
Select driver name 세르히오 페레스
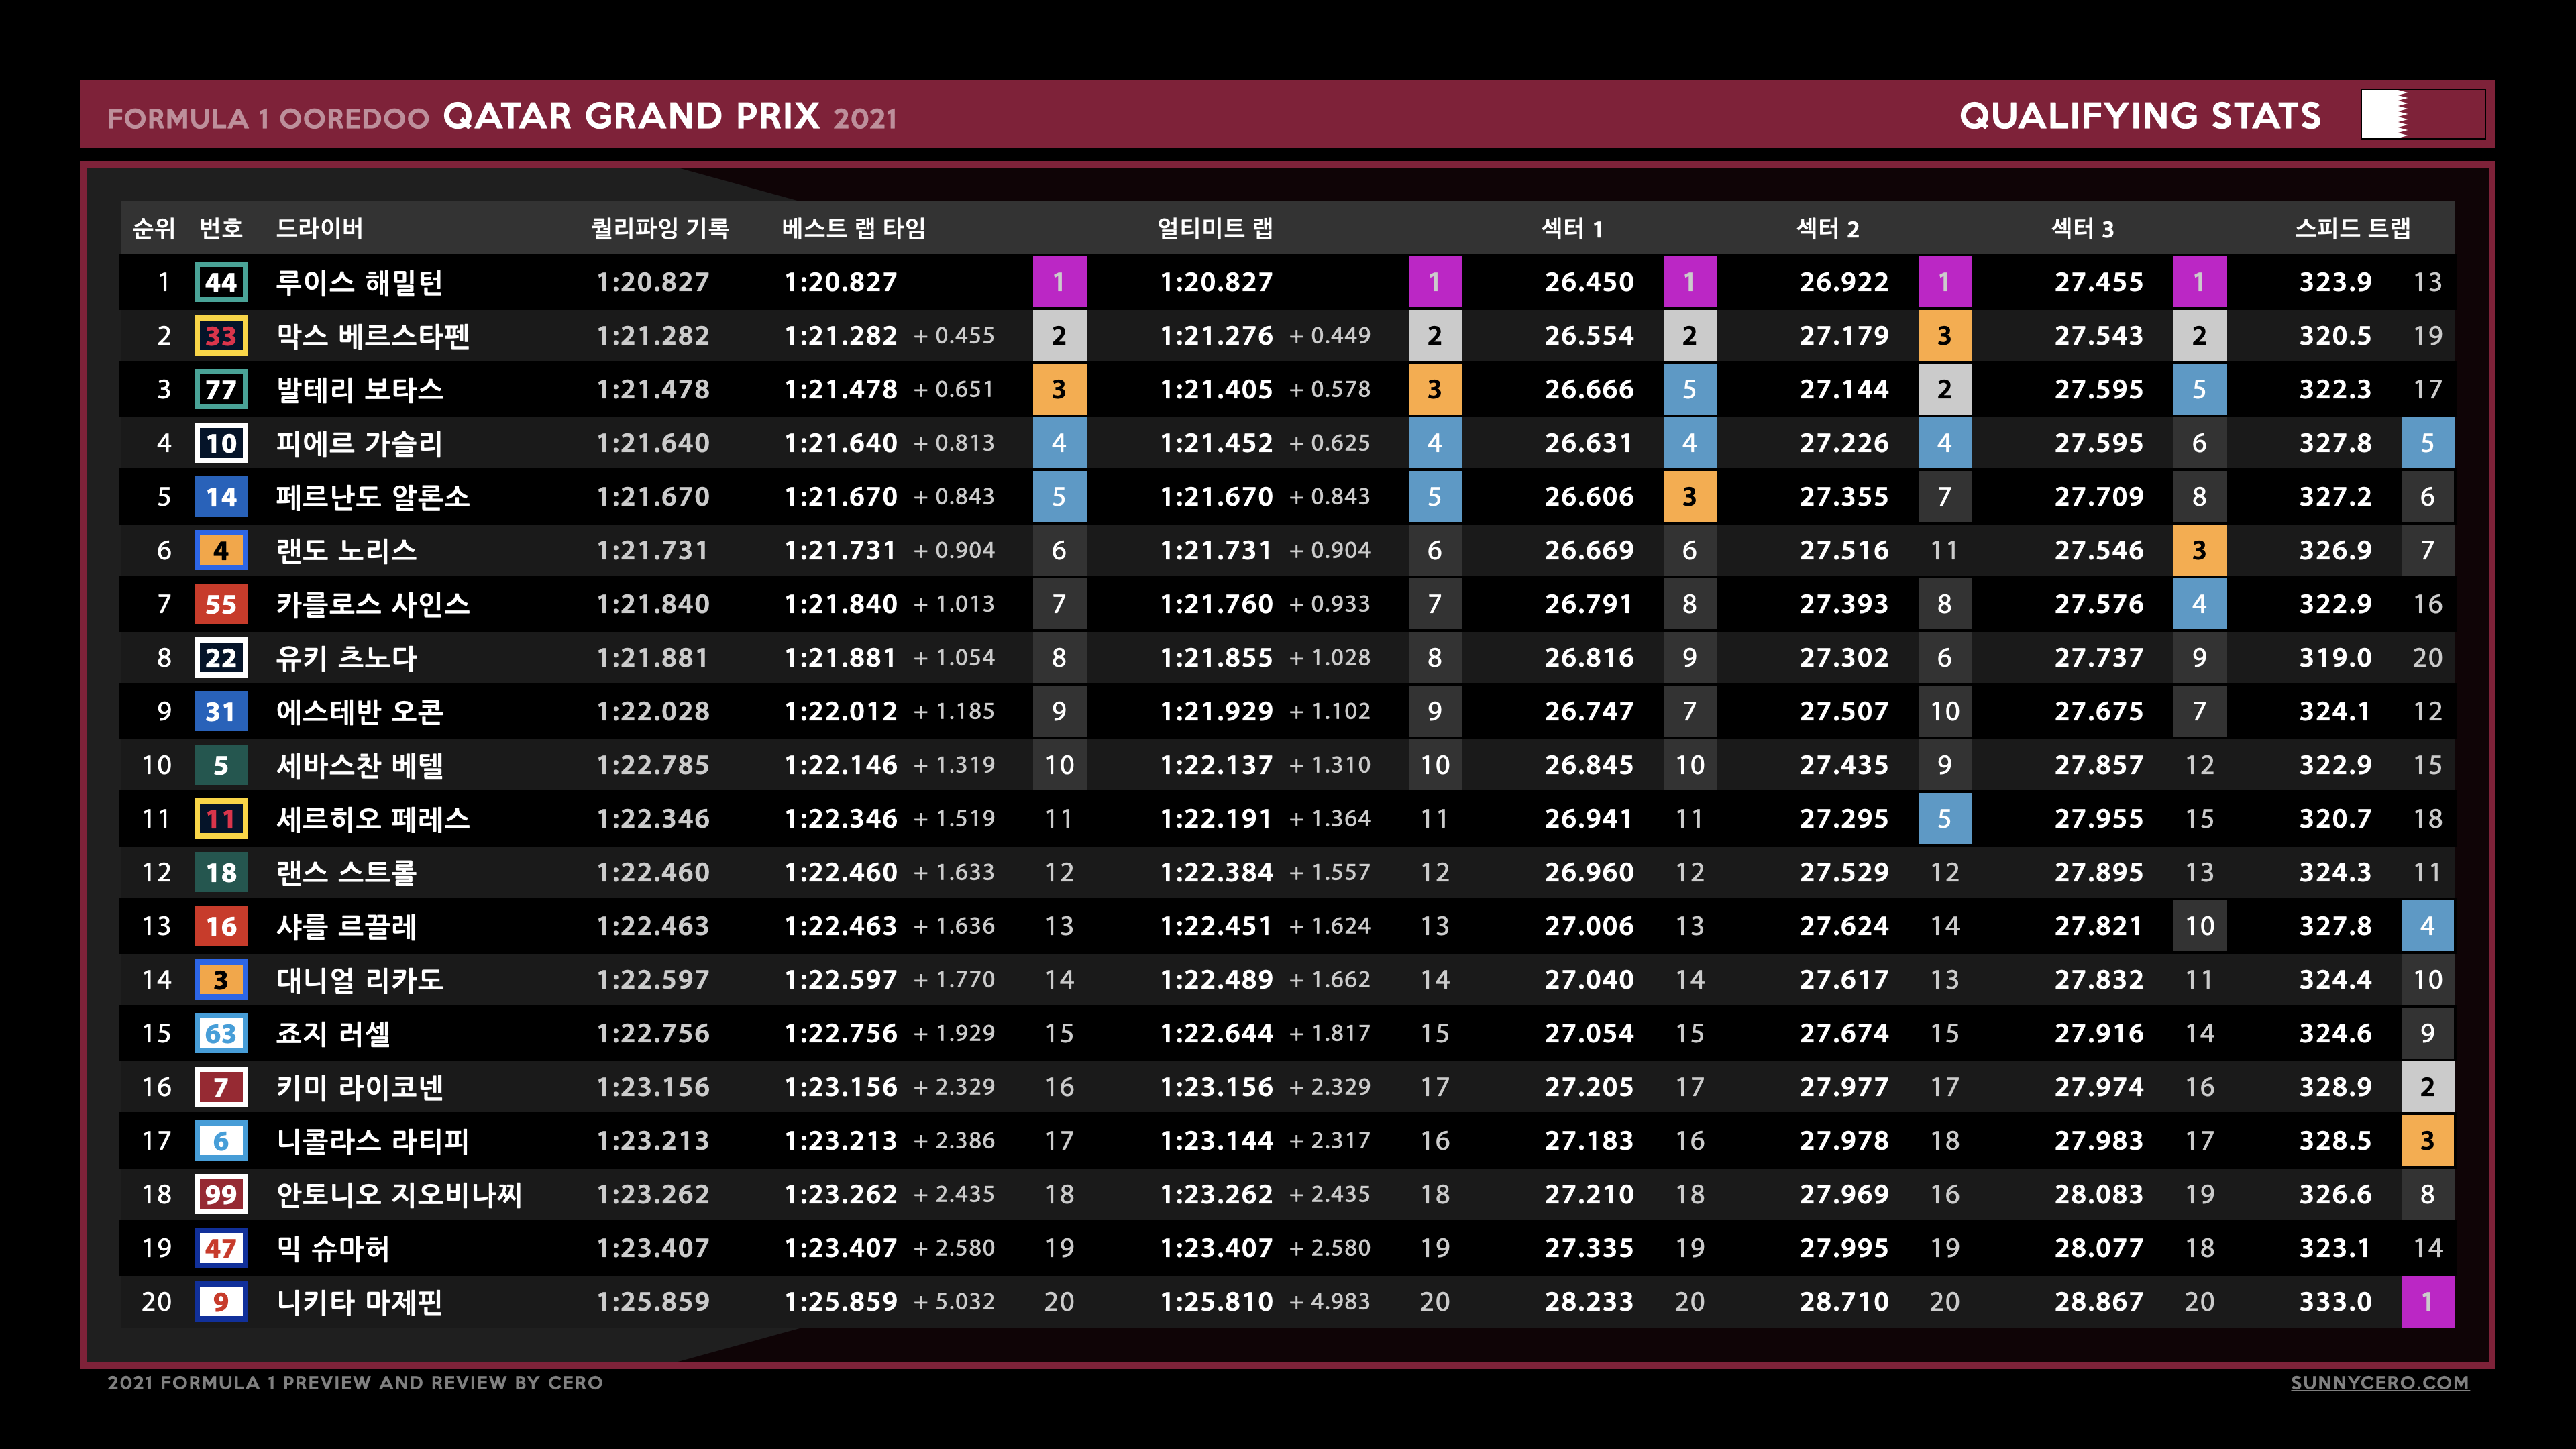pos(373,819)
